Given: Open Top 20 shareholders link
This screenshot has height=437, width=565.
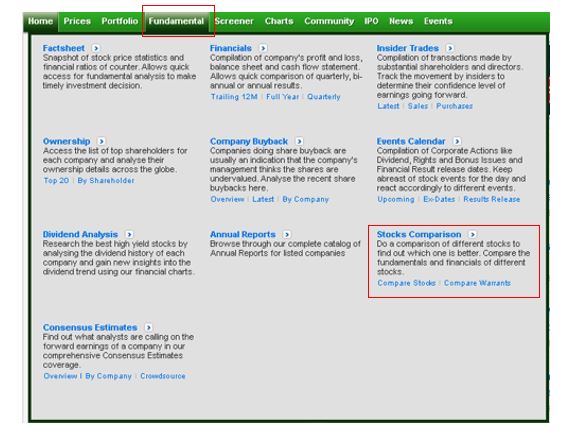Looking at the screenshot, I should pyautogui.click(x=56, y=180).
